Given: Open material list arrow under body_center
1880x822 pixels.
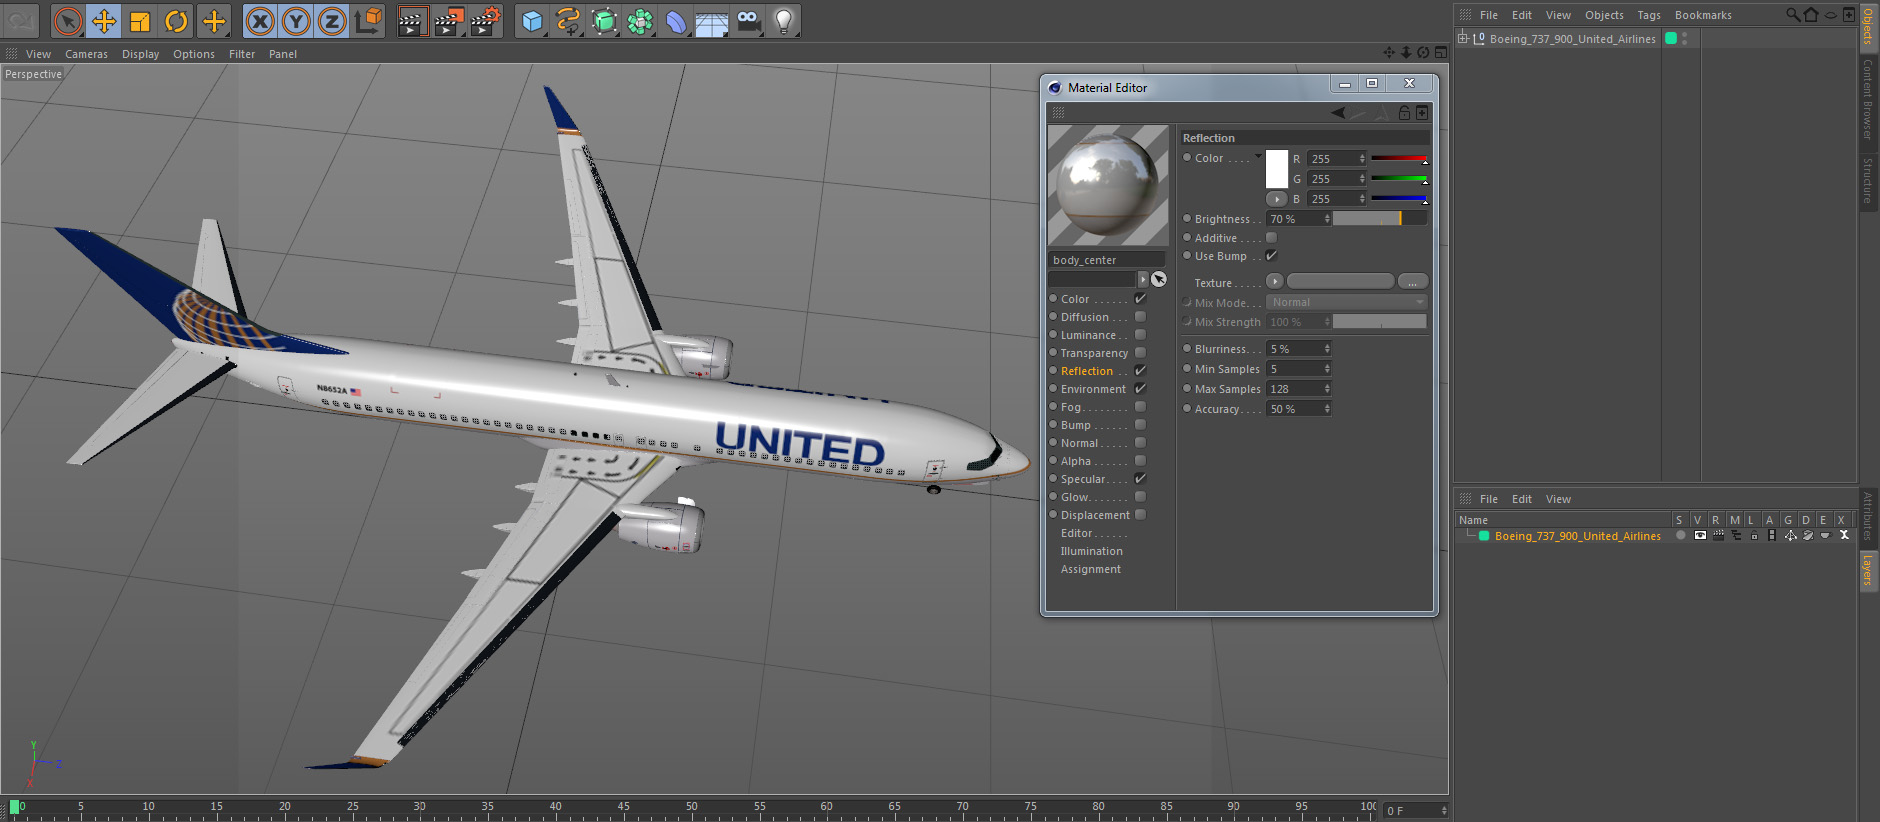Looking at the screenshot, I should (x=1143, y=279).
